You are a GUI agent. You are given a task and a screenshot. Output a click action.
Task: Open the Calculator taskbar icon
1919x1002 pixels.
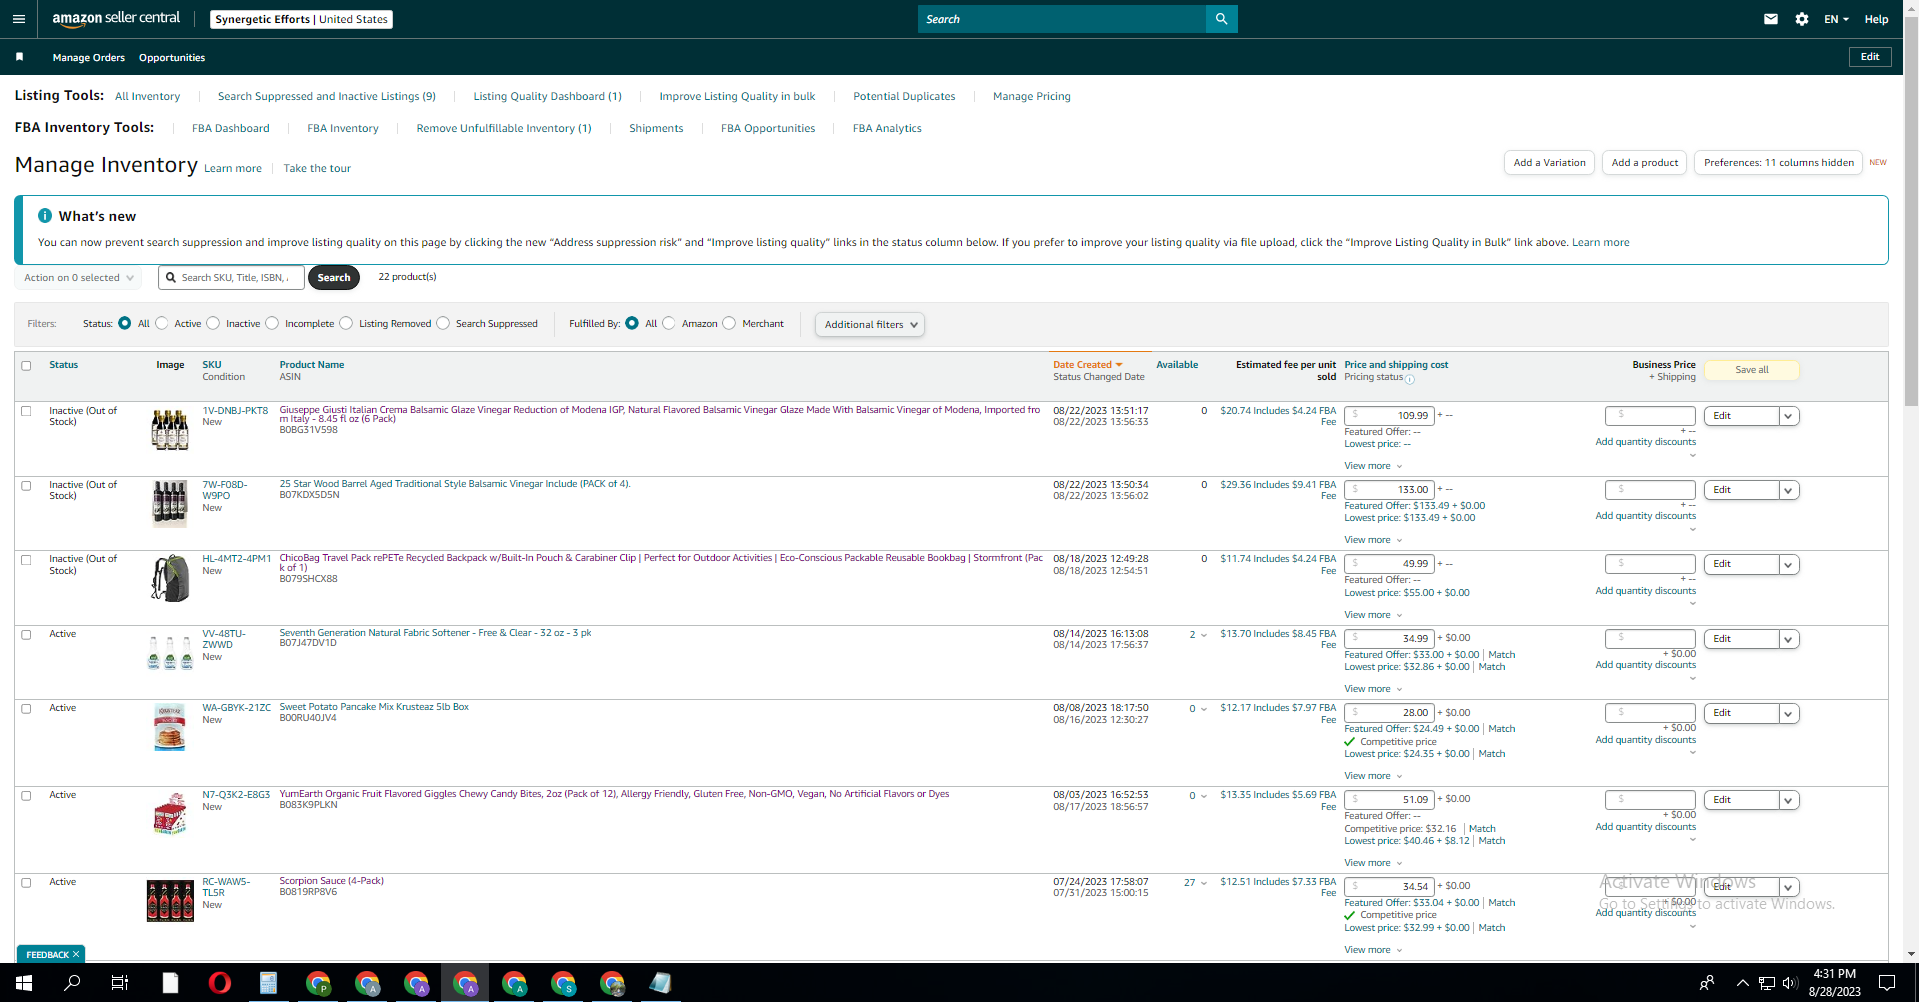pyautogui.click(x=268, y=983)
